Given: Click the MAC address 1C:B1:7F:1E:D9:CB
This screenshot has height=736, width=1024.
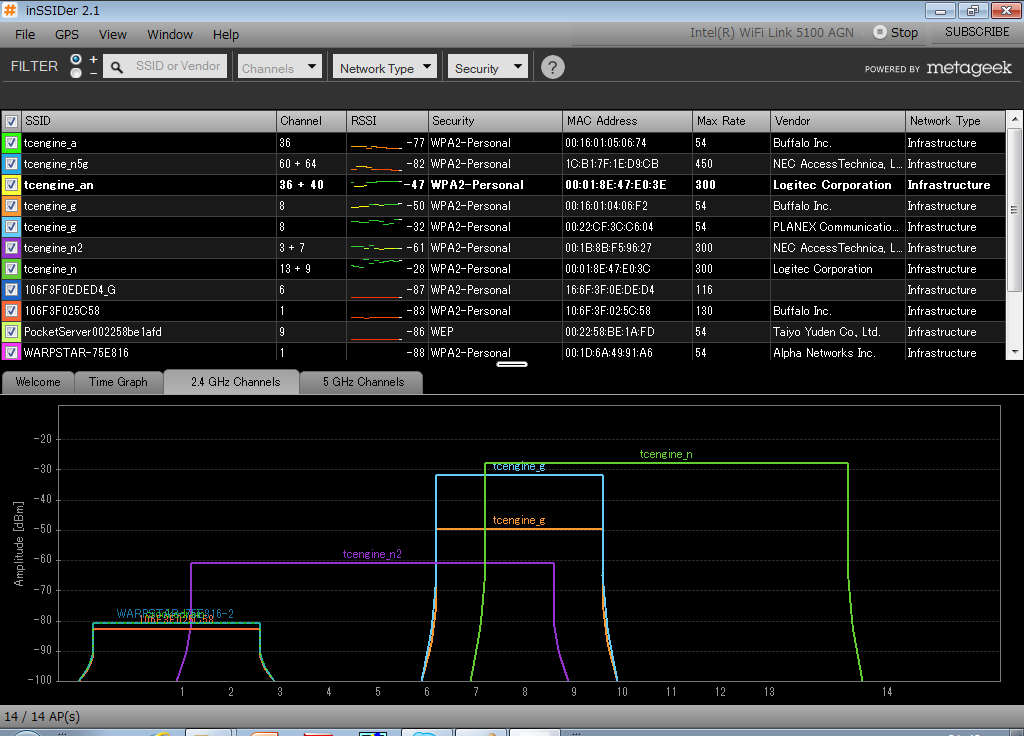Looking at the screenshot, I should (x=612, y=164).
